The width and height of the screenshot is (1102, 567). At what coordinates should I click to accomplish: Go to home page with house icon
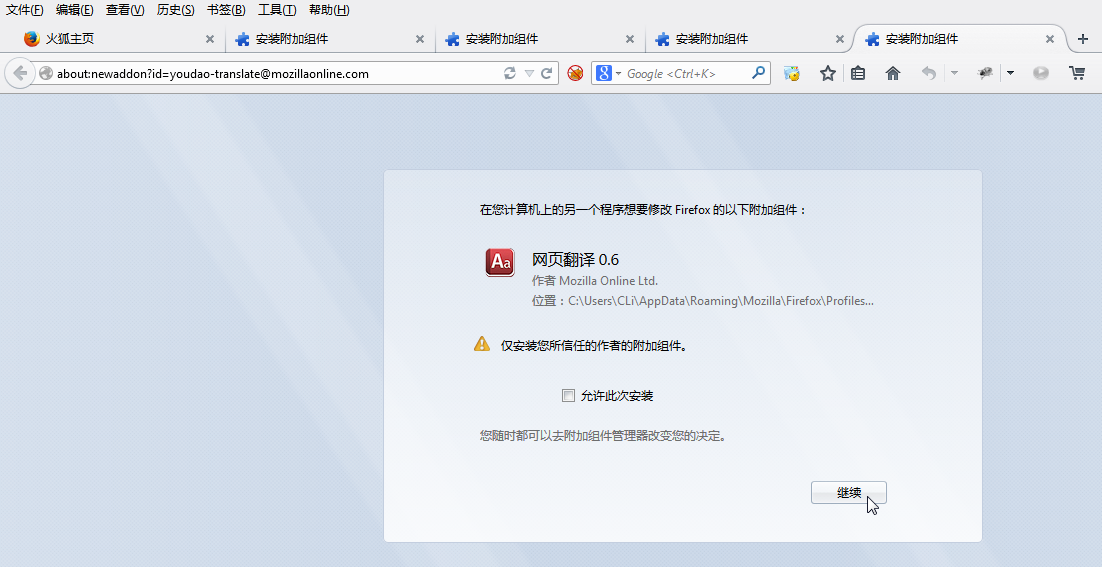(x=893, y=73)
